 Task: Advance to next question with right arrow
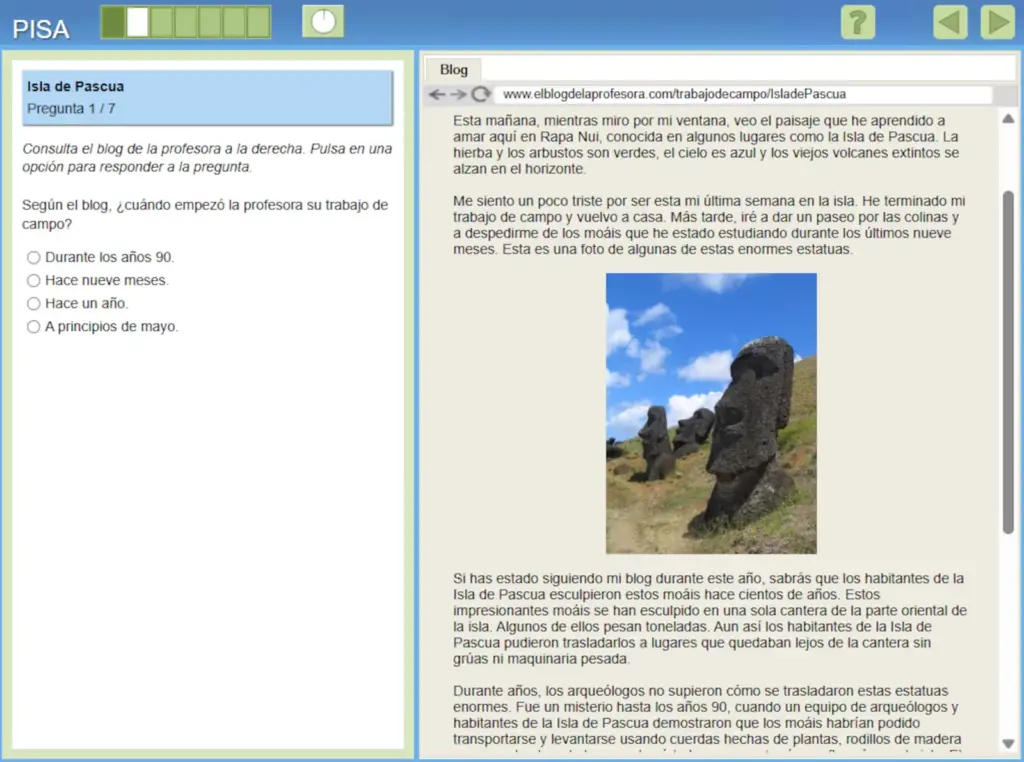tap(997, 22)
